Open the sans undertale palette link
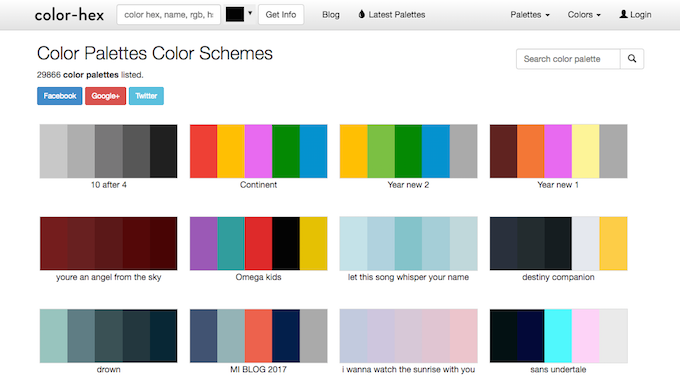Screen dimensions: 680x387 tap(558, 370)
